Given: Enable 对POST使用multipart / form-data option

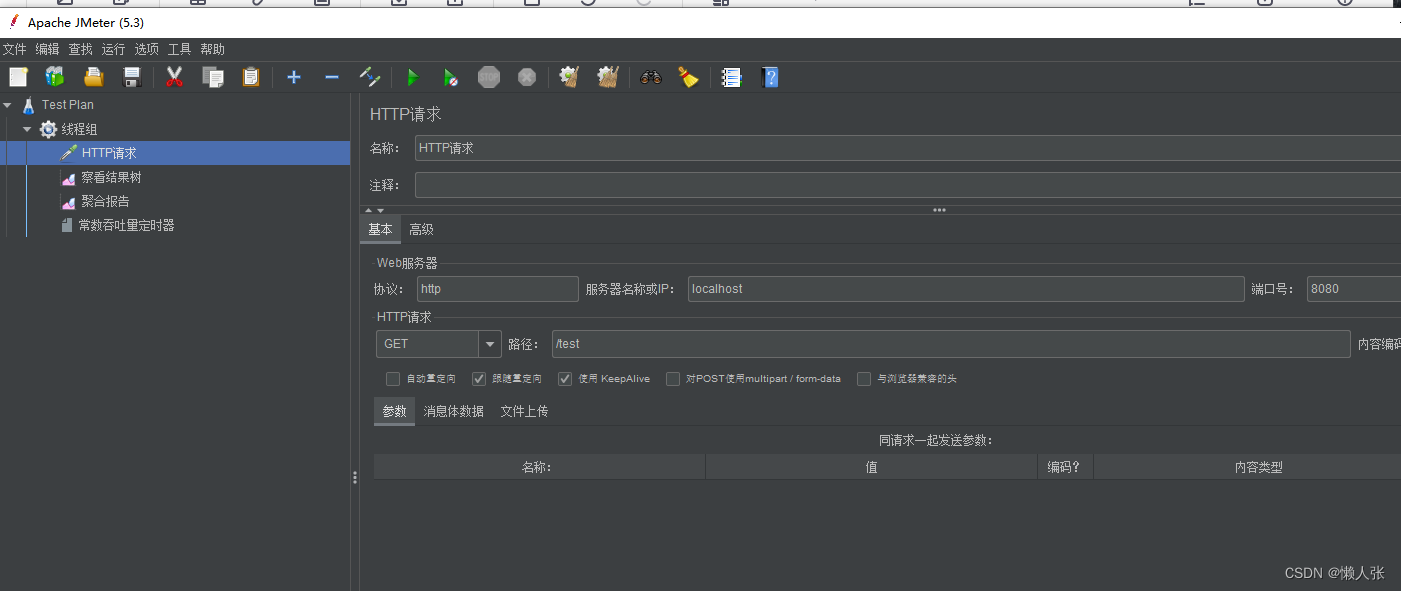Looking at the screenshot, I should pyautogui.click(x=672, y=378).
